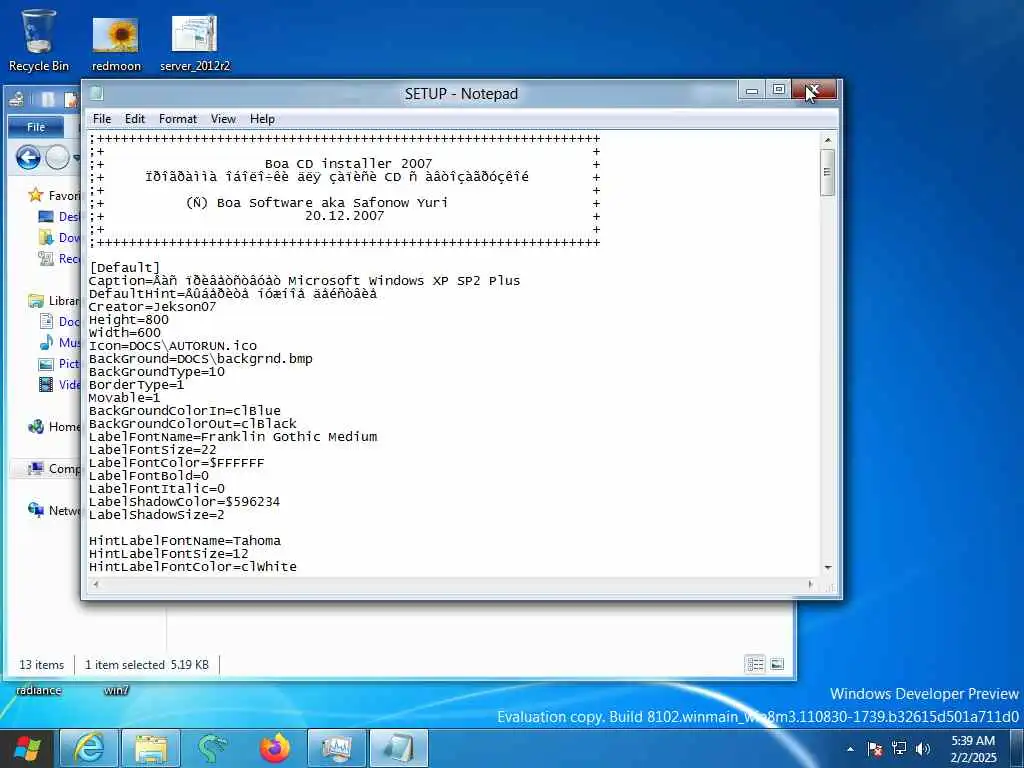Click the "Height=800" line
The height and width of the screenshot is (768, 1024).
(x=129, y=320)
